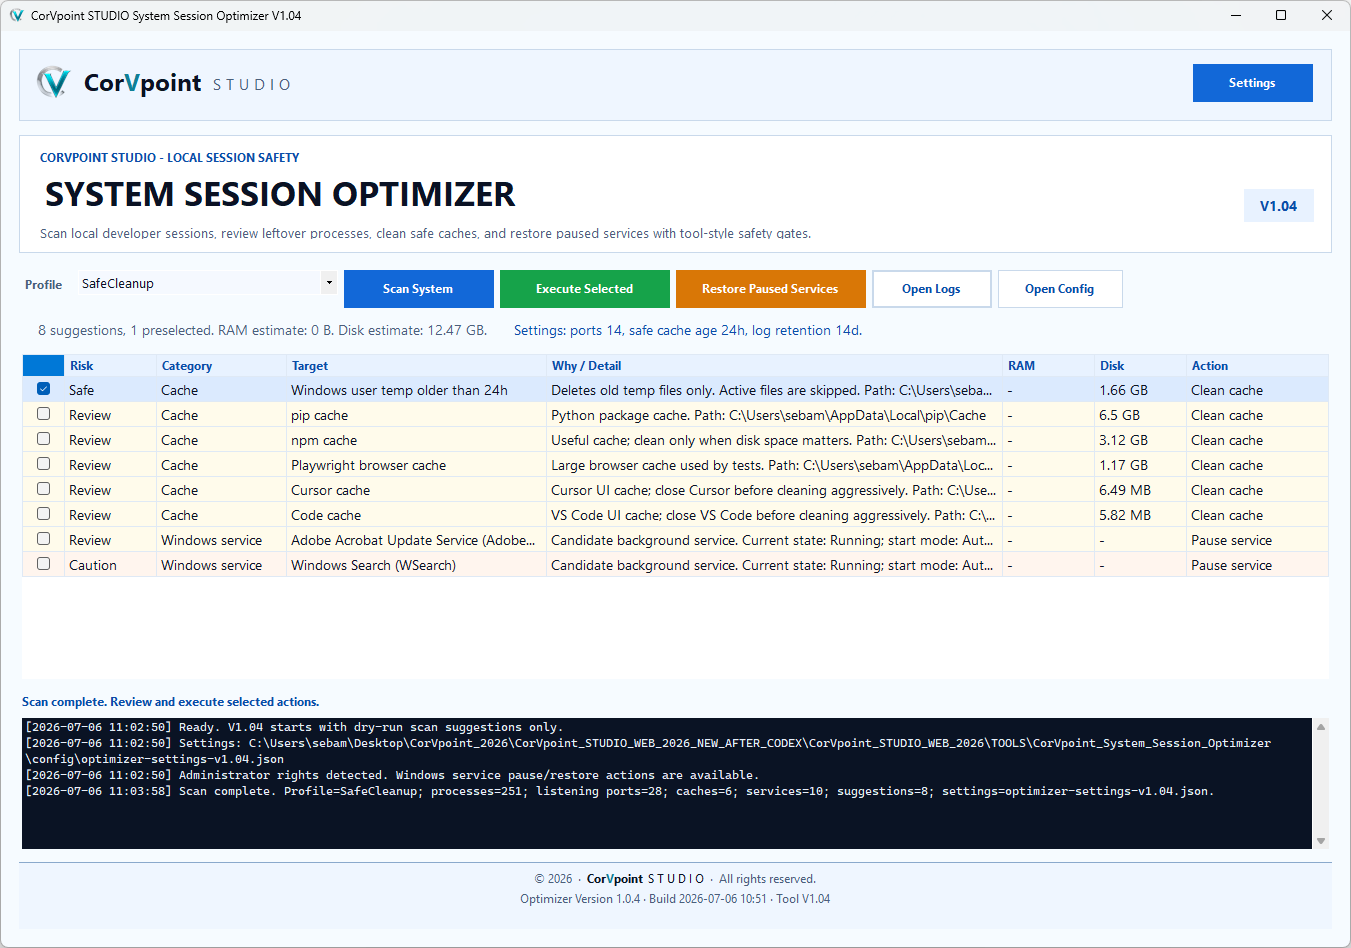Click Restore Paused Services
Screen dimensions: 1351x948
(x=770, y=289)
